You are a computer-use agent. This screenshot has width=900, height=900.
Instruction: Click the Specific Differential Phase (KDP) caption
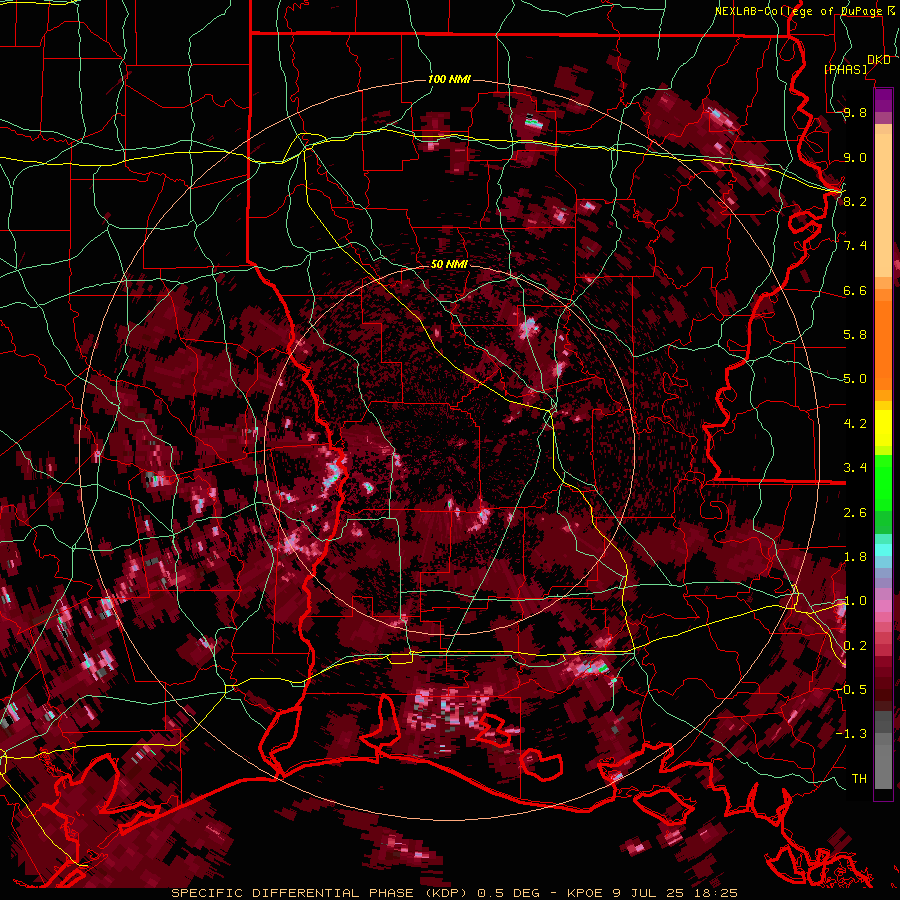(x=321, y=893)
